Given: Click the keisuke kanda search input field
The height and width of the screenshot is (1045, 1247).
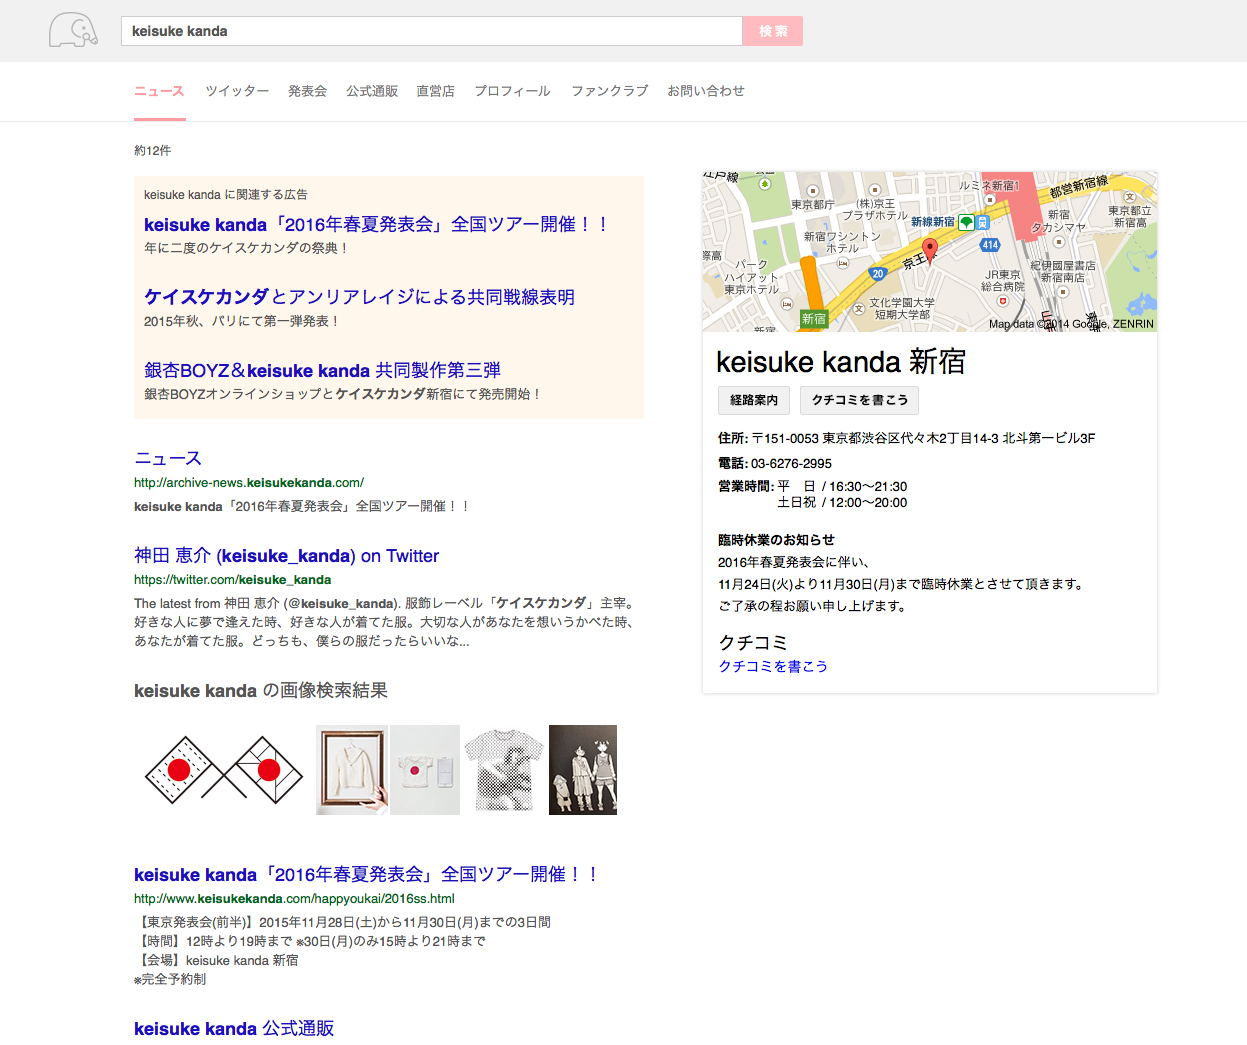Looking at the screenshot, I should pos(431,31).
